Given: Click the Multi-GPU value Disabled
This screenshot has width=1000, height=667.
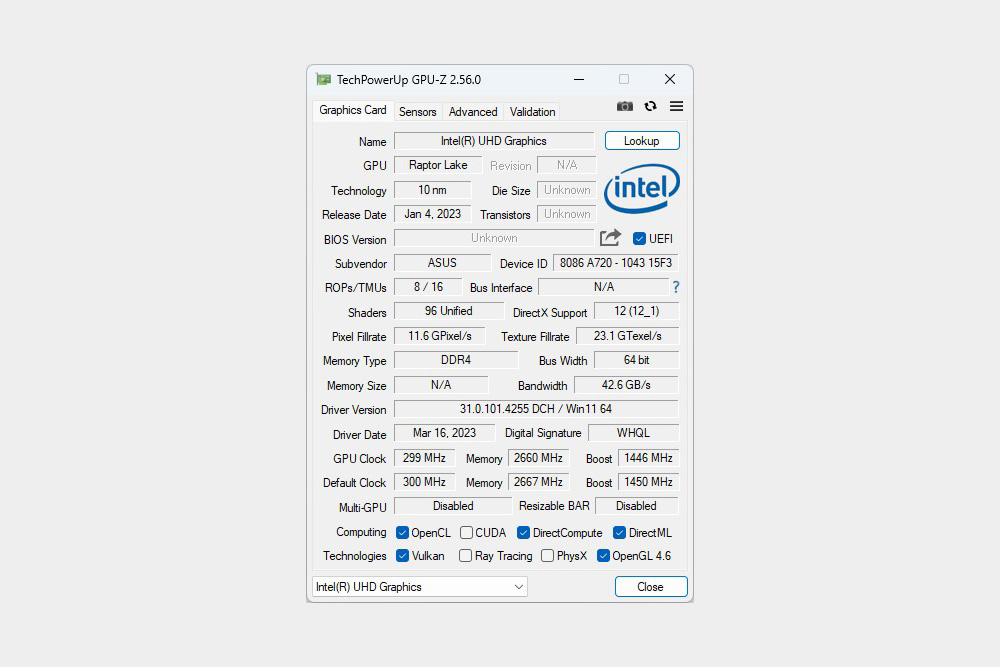Looking at the screenshot, I should point(453,506).
